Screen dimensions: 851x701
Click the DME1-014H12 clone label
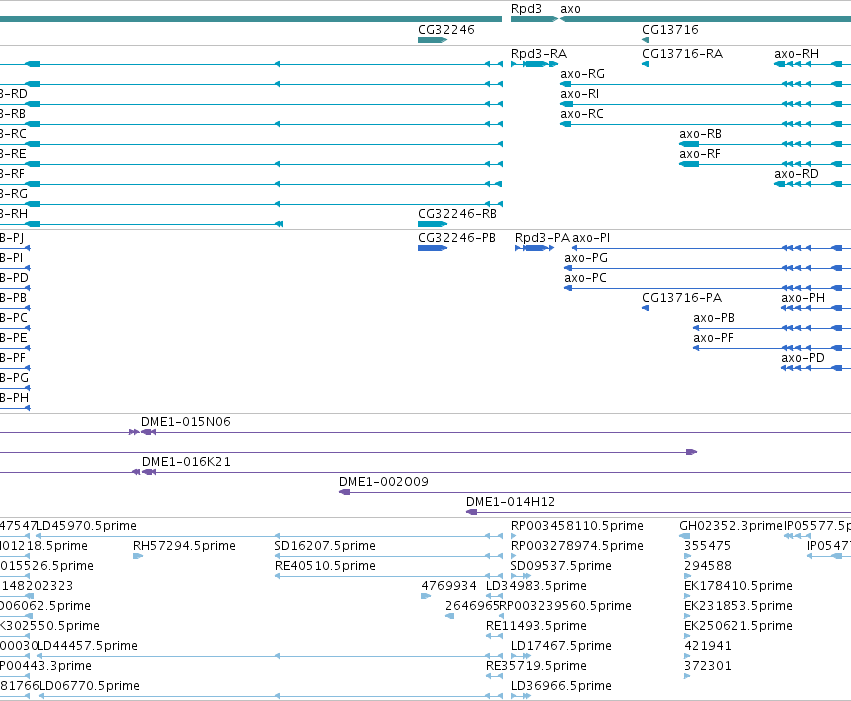coord(510,502)
